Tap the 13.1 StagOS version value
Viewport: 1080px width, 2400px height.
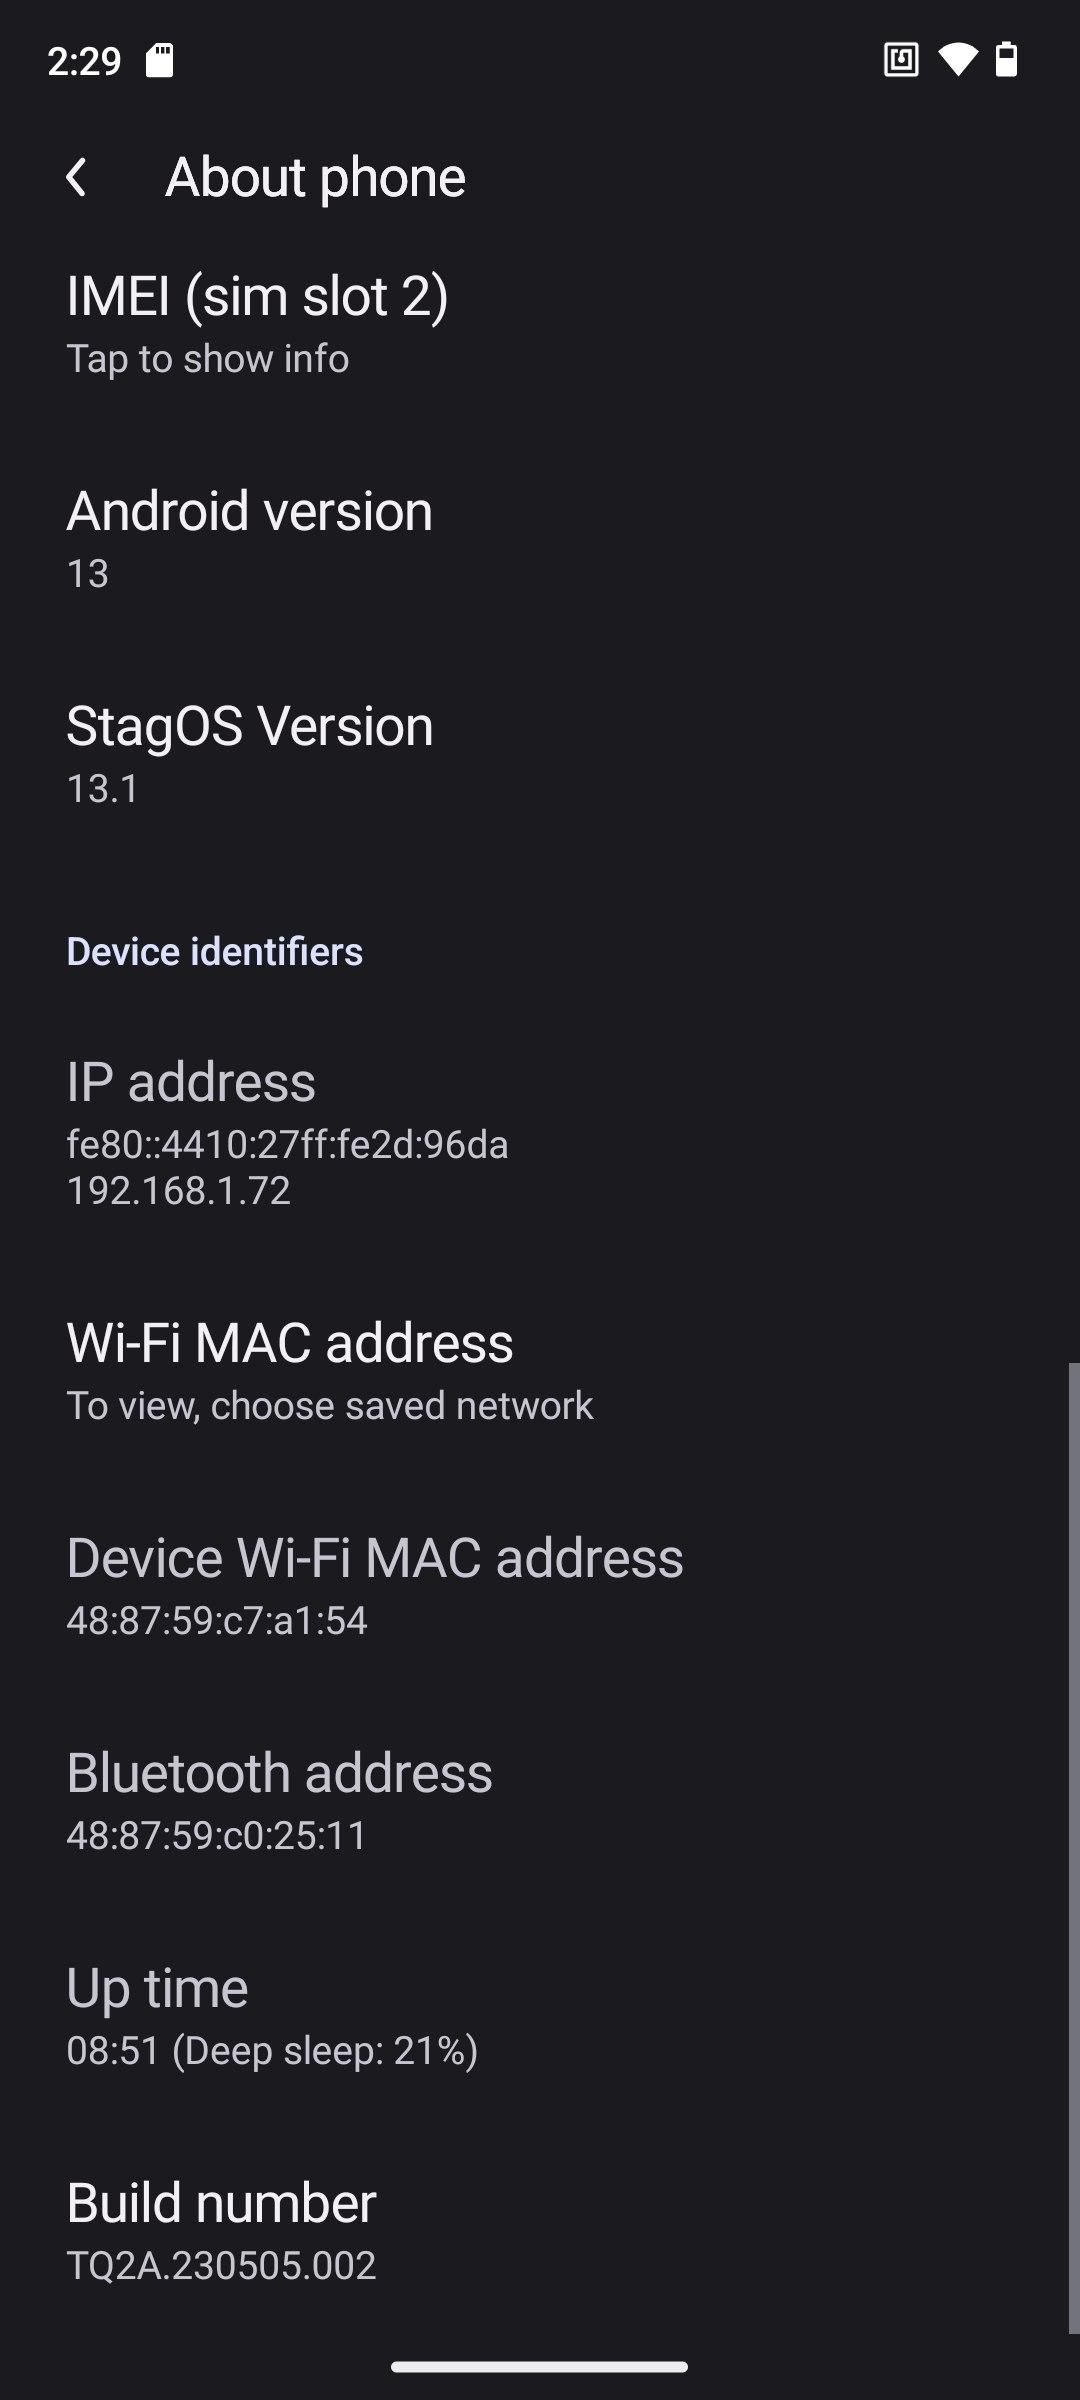coord(103,788)
